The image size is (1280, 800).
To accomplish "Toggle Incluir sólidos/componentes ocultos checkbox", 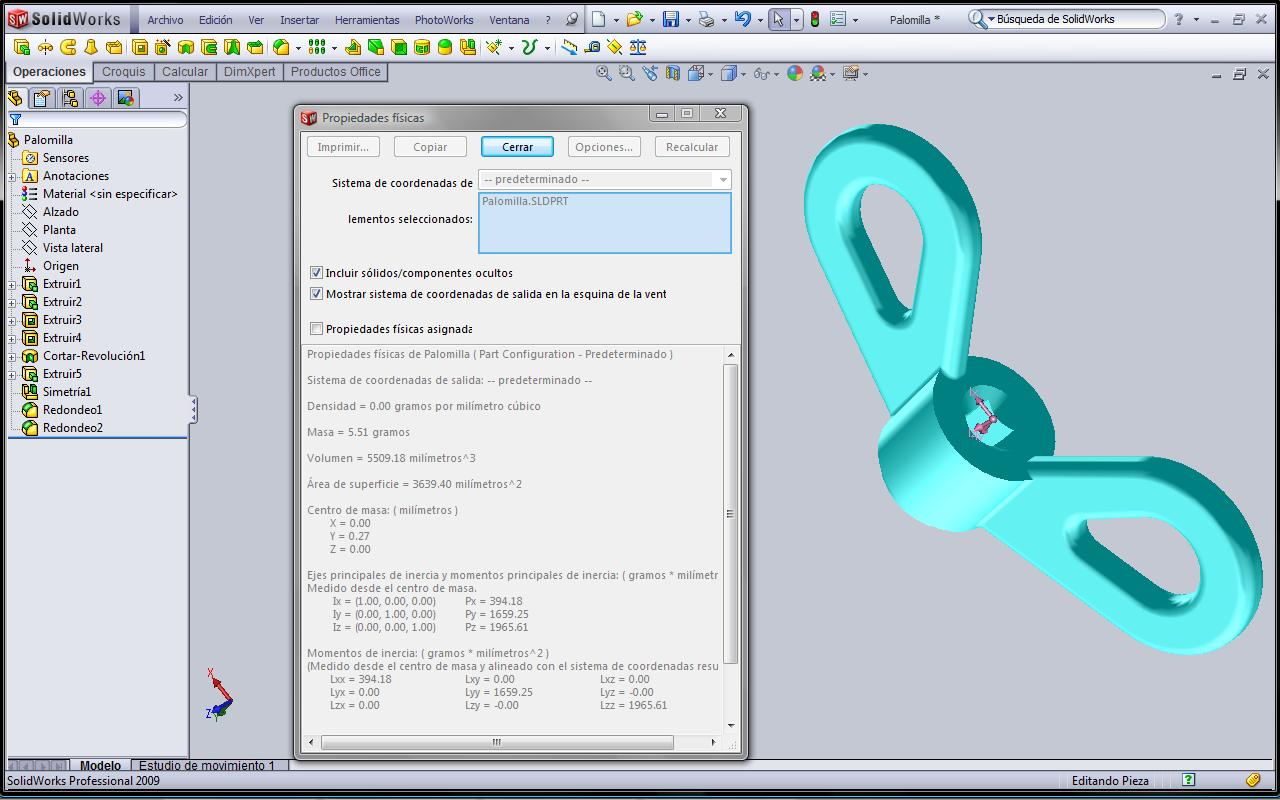I will point(316,272).
